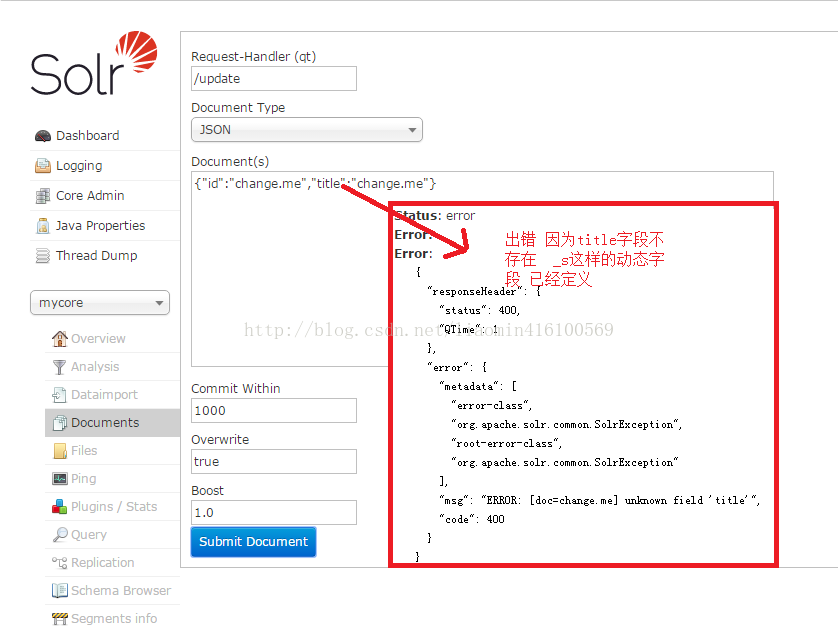Click the Analysis funnel icon
The image size is (838, 639).
click(x=59, y=367)
